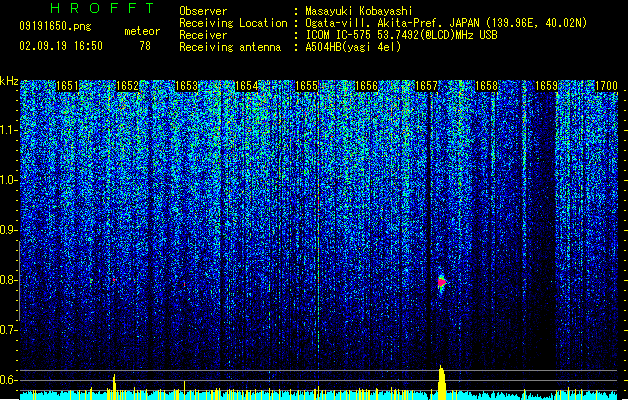The width and height of the screenshot is (629, 400).
Task: Click the 1655 time marker
Action: pos(306,86)
